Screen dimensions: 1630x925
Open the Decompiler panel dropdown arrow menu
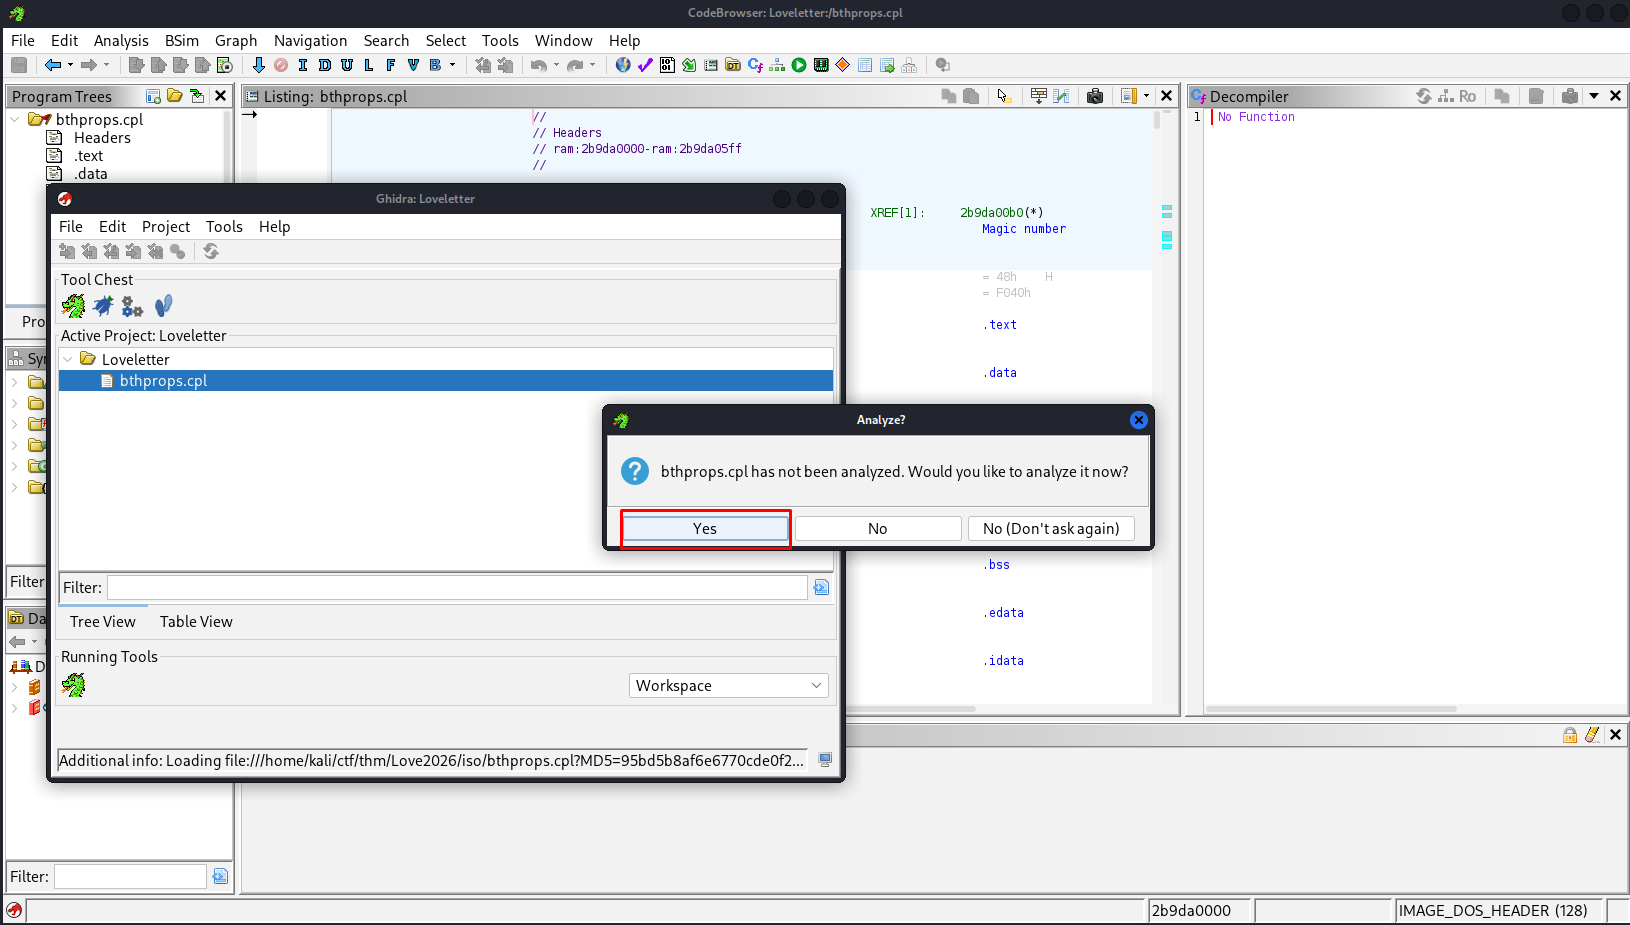1594,96
